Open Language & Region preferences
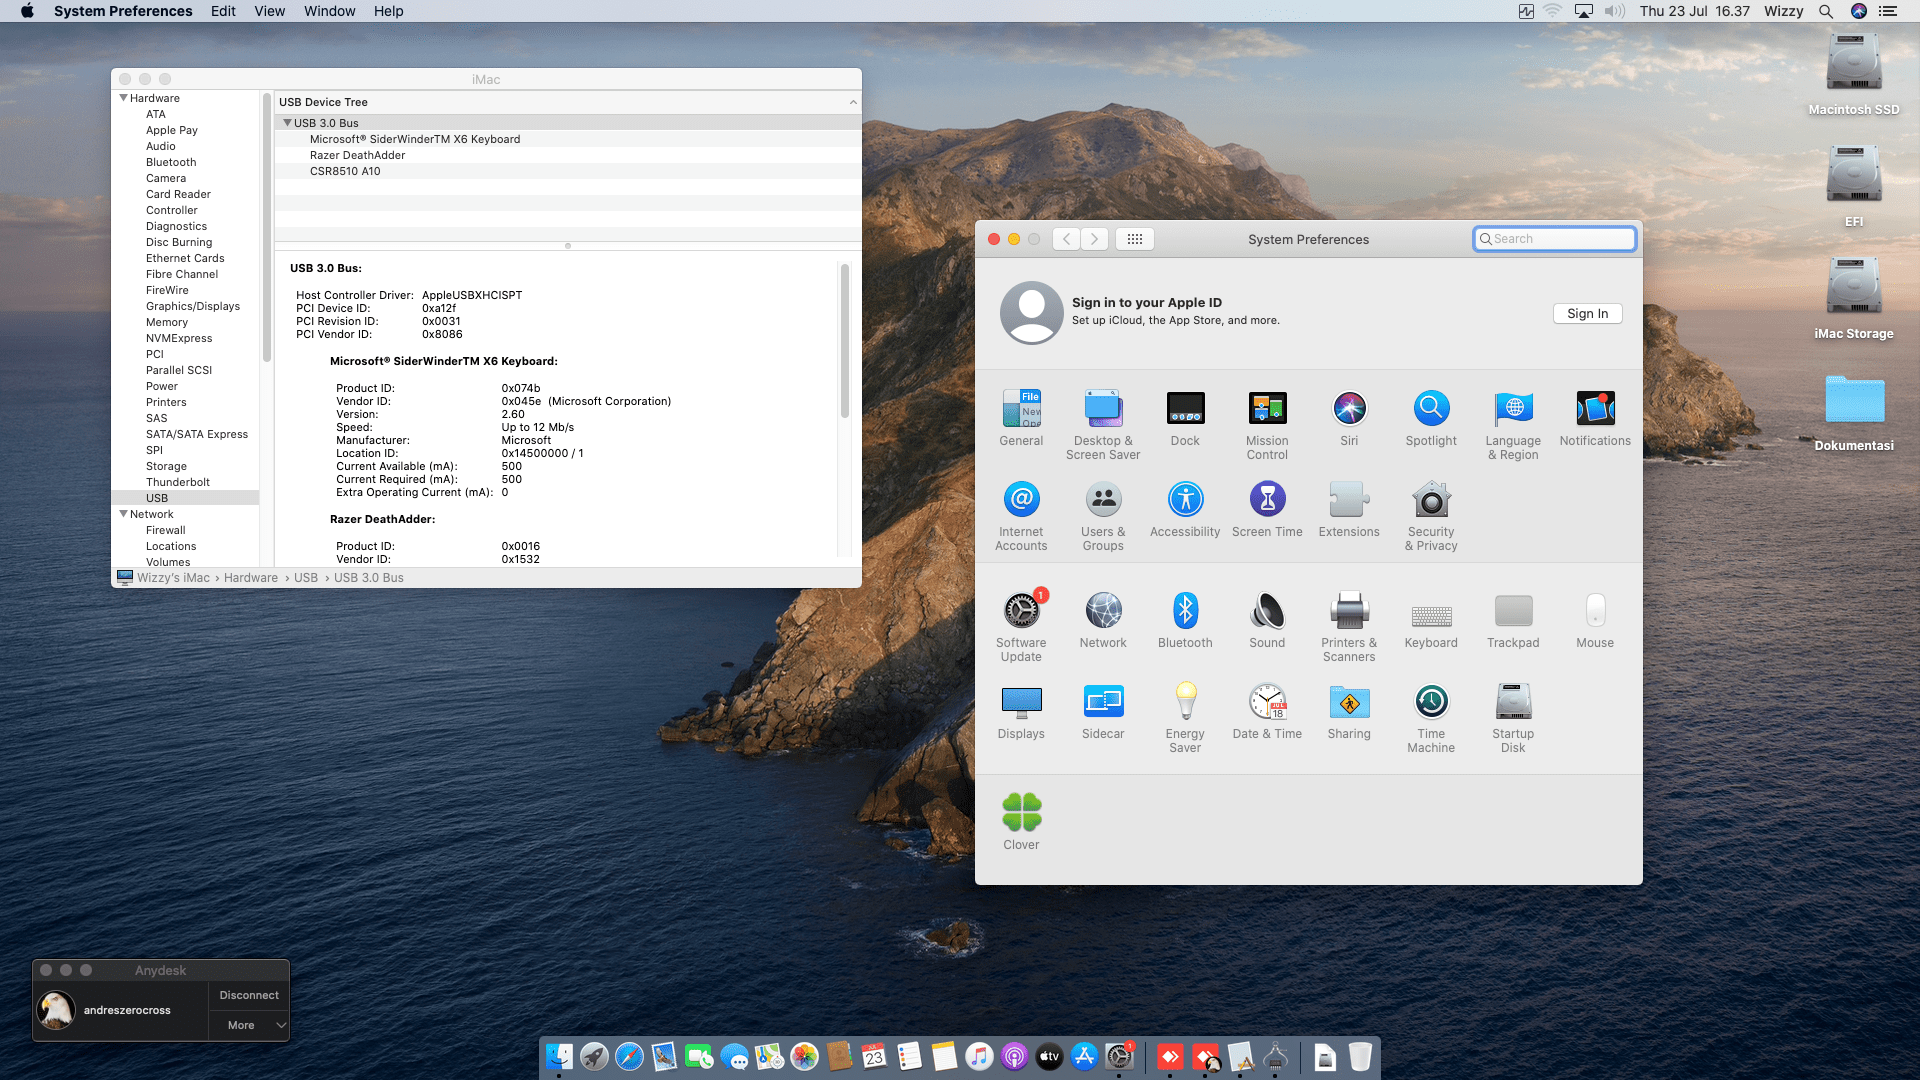1920x1080 pixels. coord(1513,425)
